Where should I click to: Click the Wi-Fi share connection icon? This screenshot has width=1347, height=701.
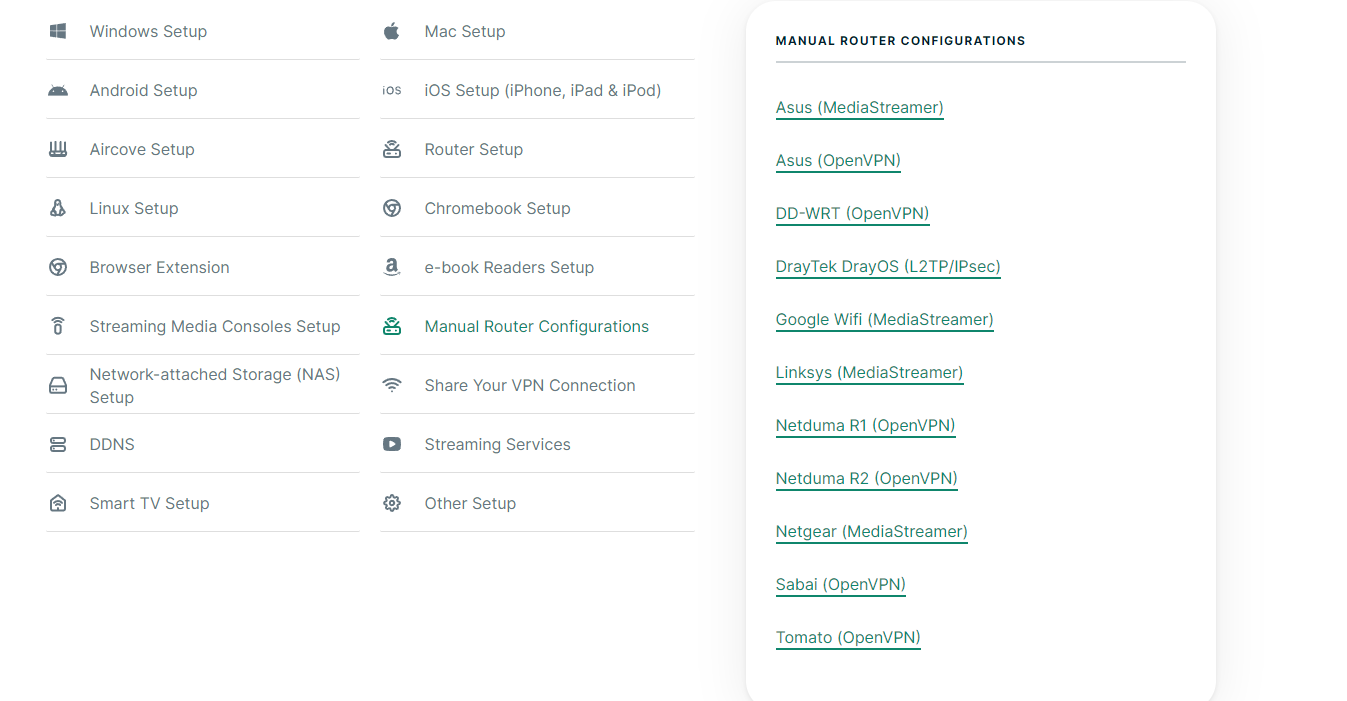coord(392,385)
